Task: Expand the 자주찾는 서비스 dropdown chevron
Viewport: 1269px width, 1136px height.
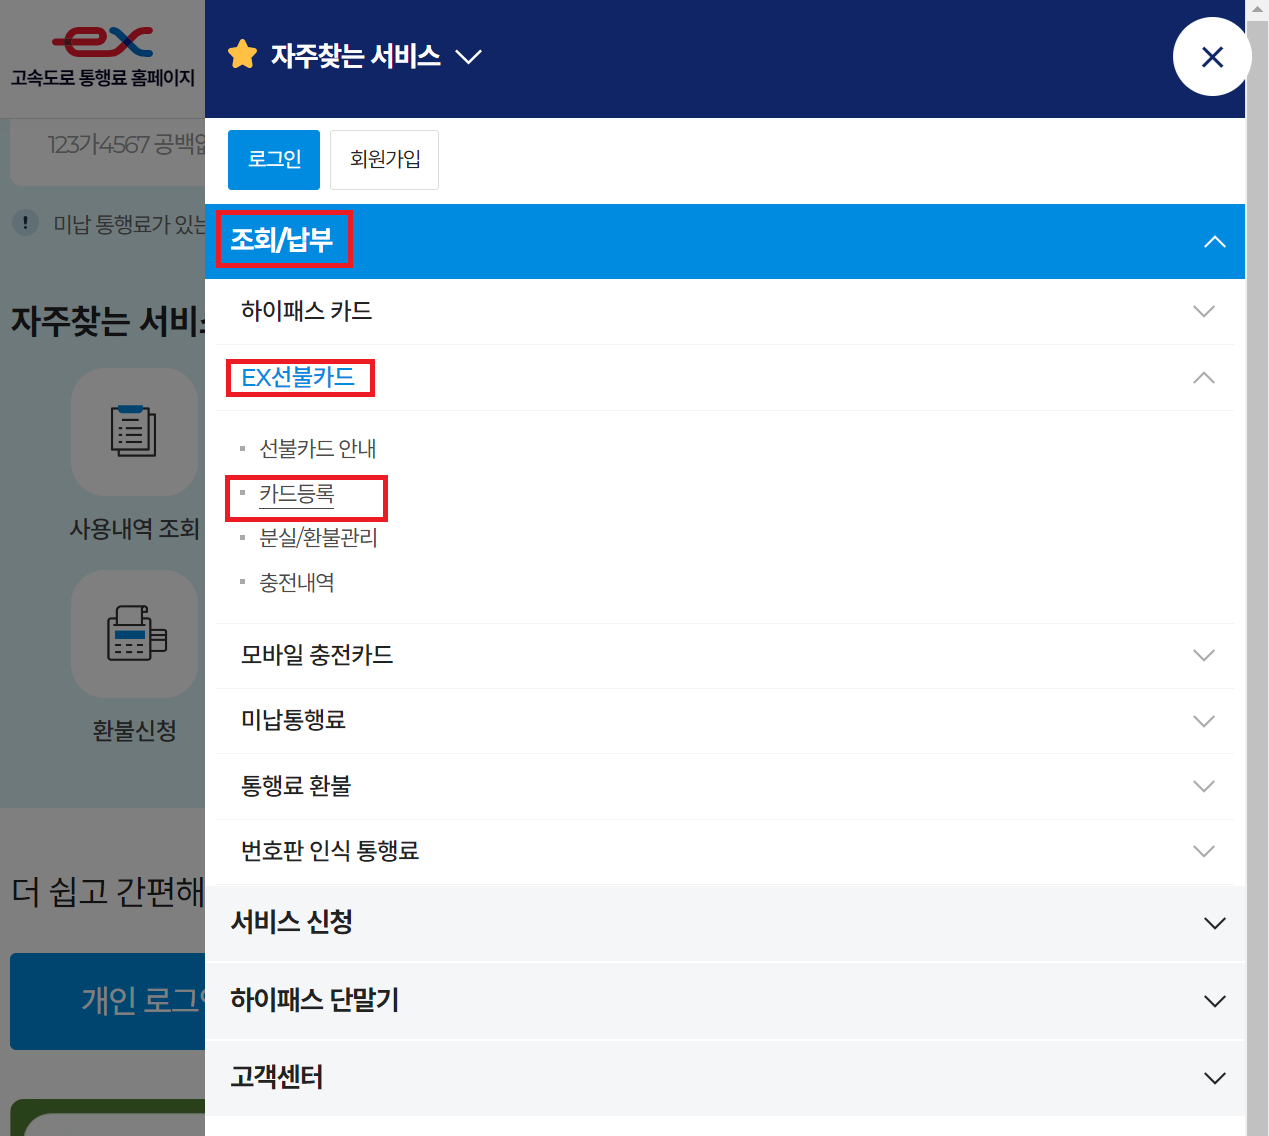Action: [468, 57]
